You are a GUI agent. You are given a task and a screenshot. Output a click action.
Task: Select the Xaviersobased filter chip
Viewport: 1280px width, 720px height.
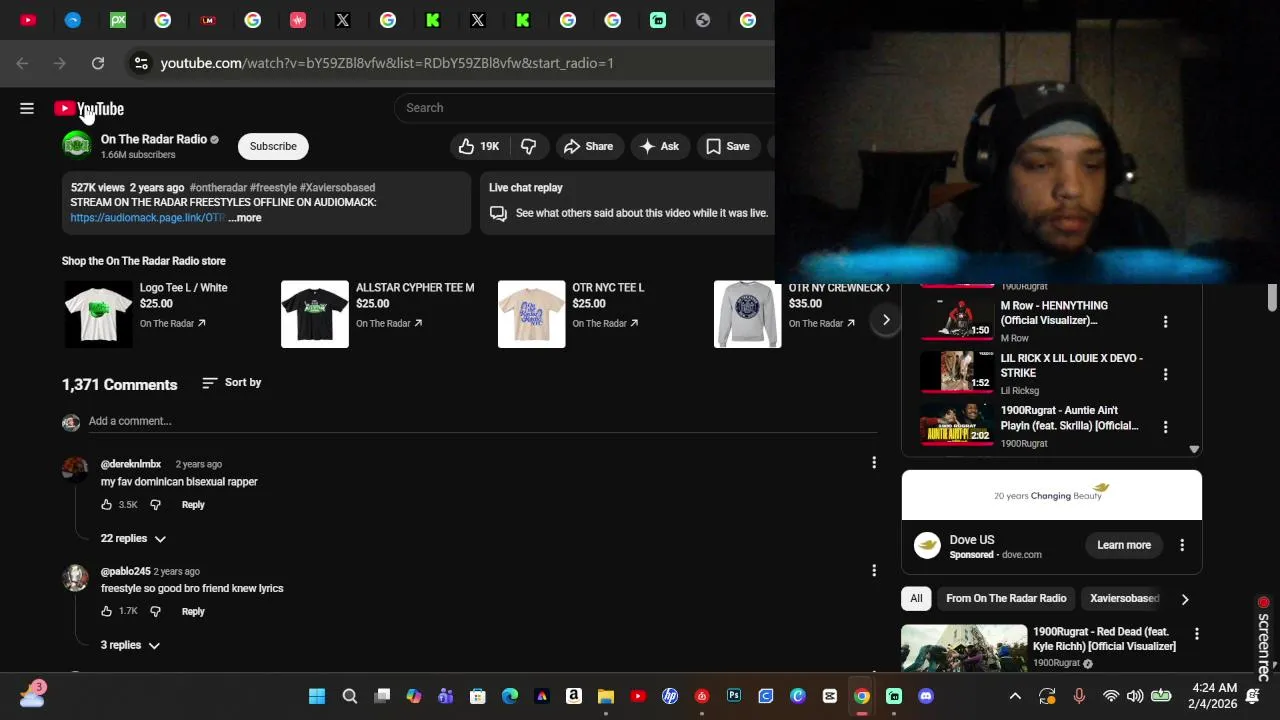tap(1124, 598)
